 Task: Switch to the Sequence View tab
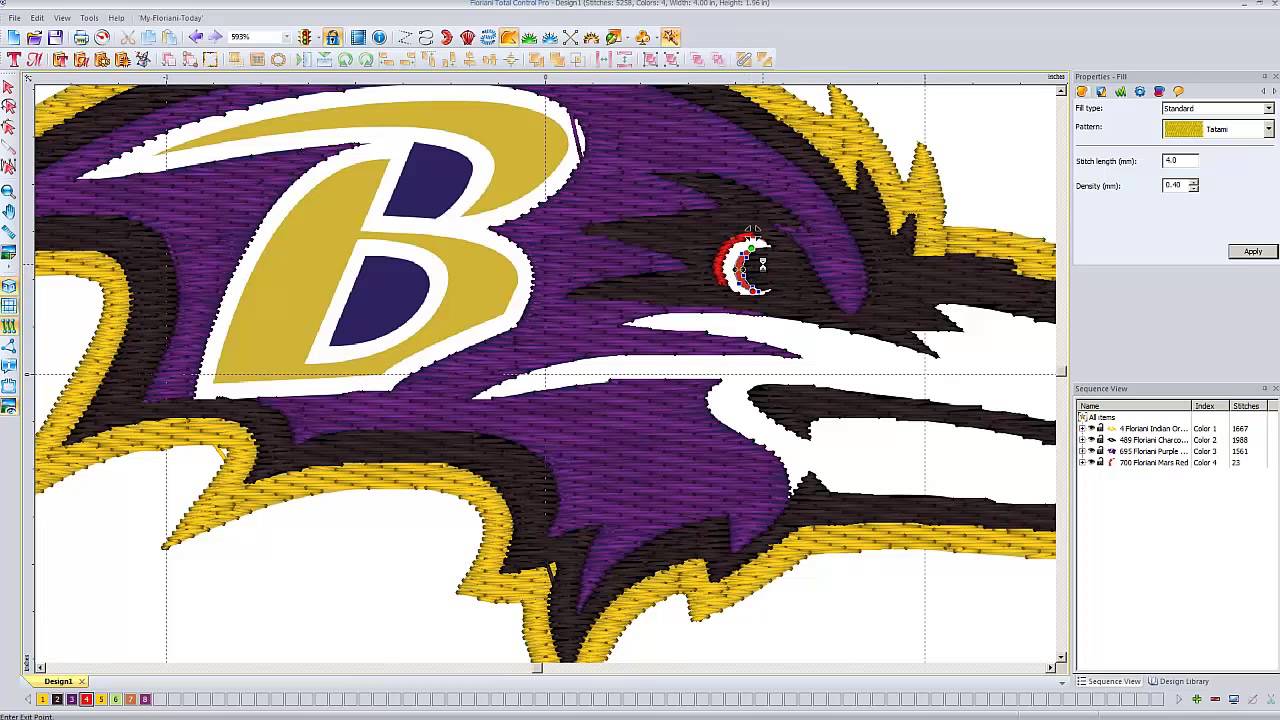coord(1109,682)
